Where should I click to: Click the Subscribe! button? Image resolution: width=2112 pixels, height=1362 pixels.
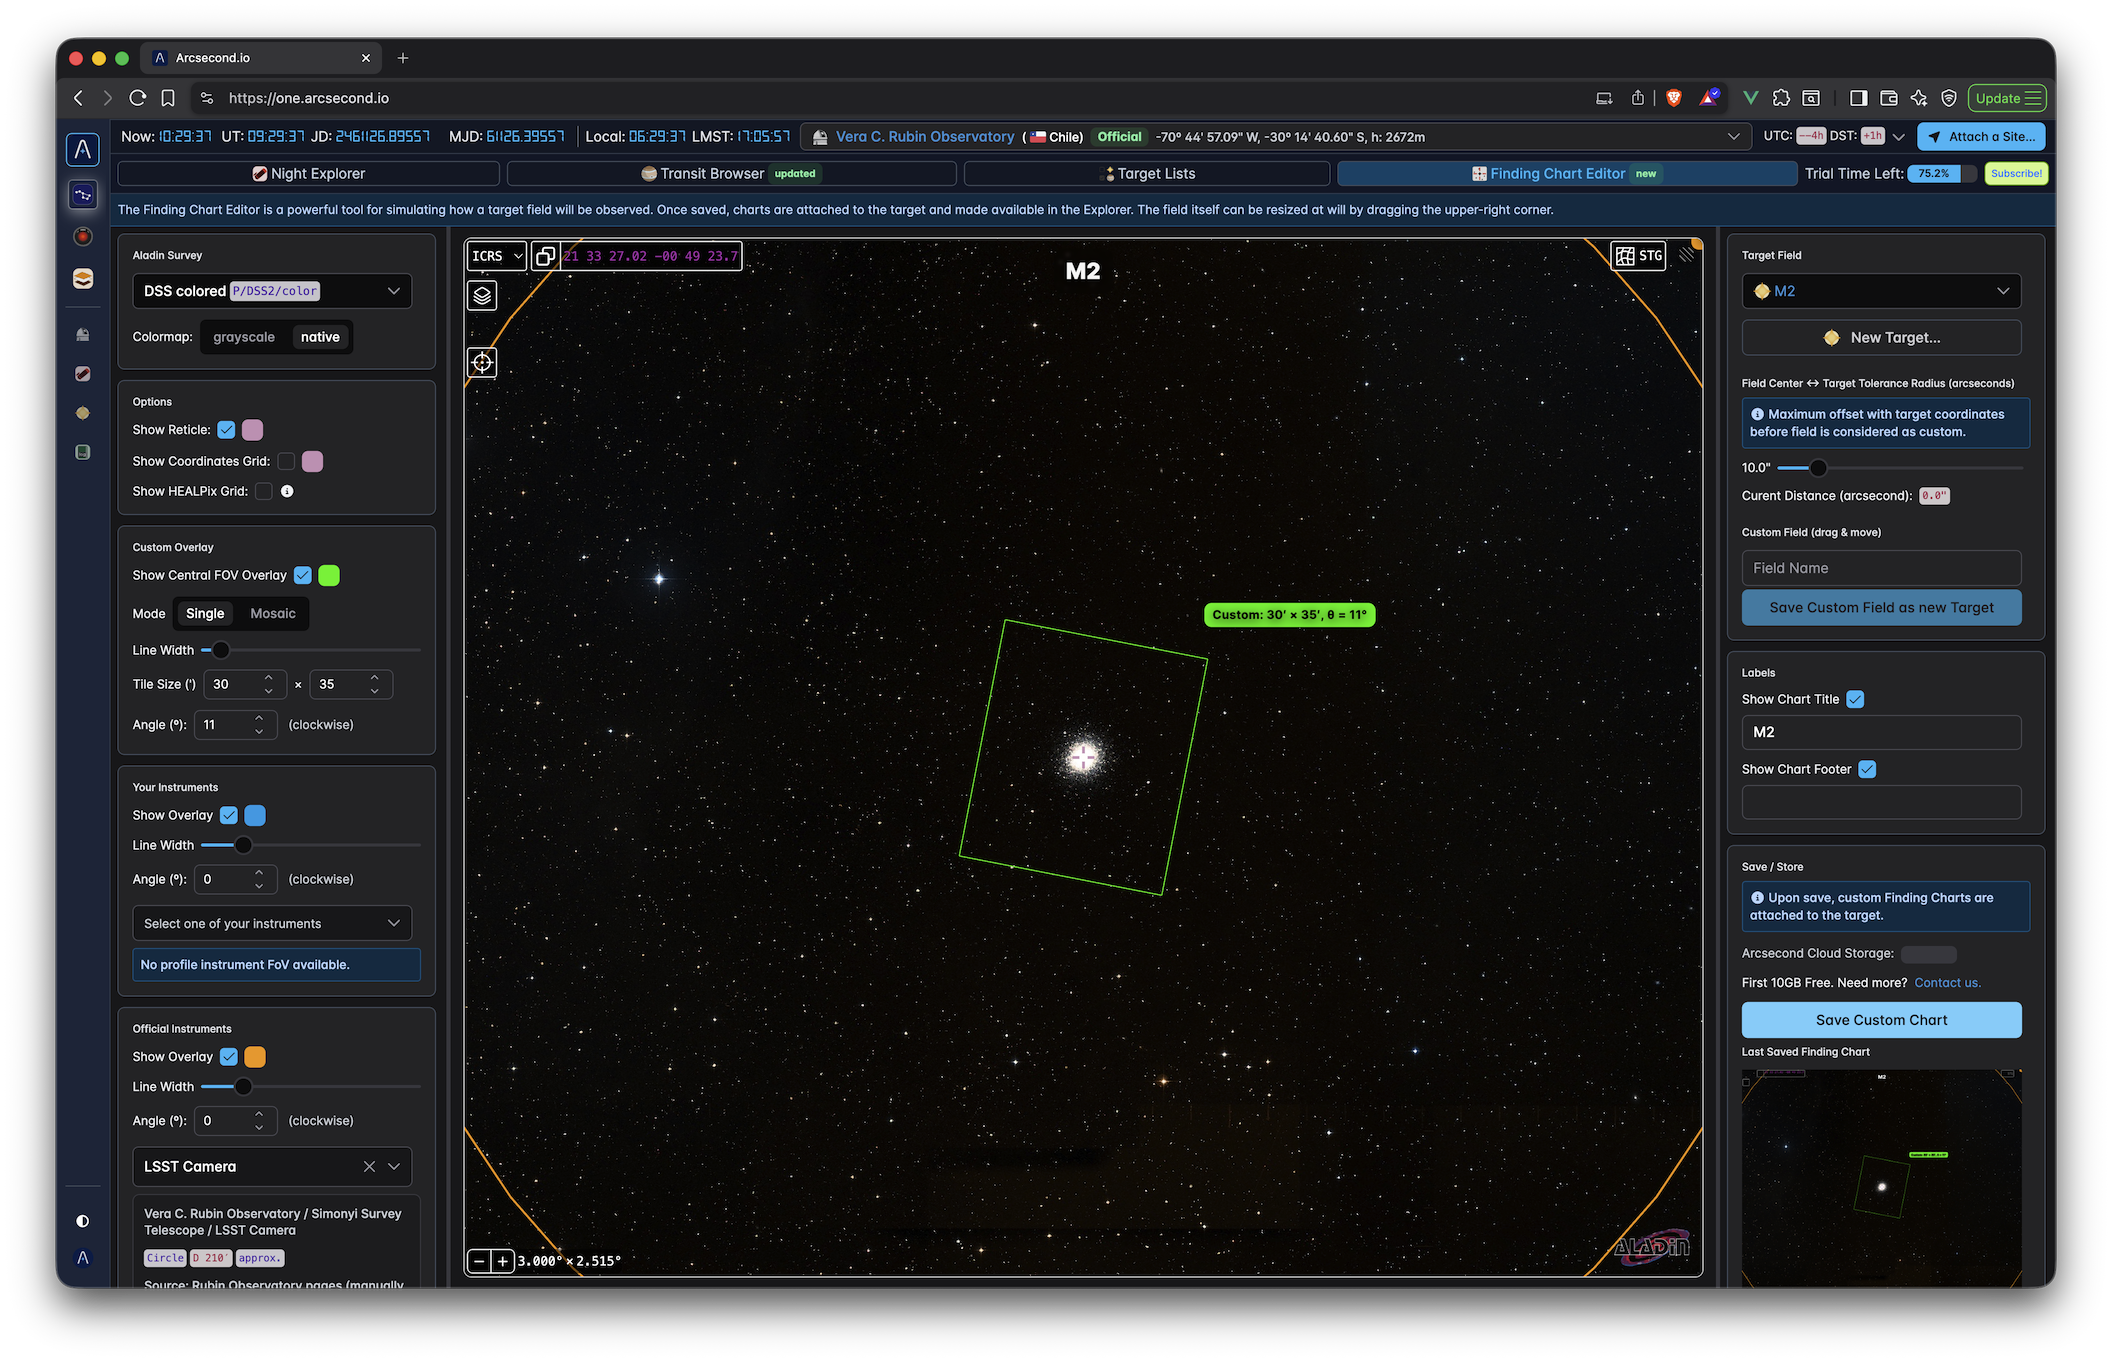click(x=2016, y=174)
